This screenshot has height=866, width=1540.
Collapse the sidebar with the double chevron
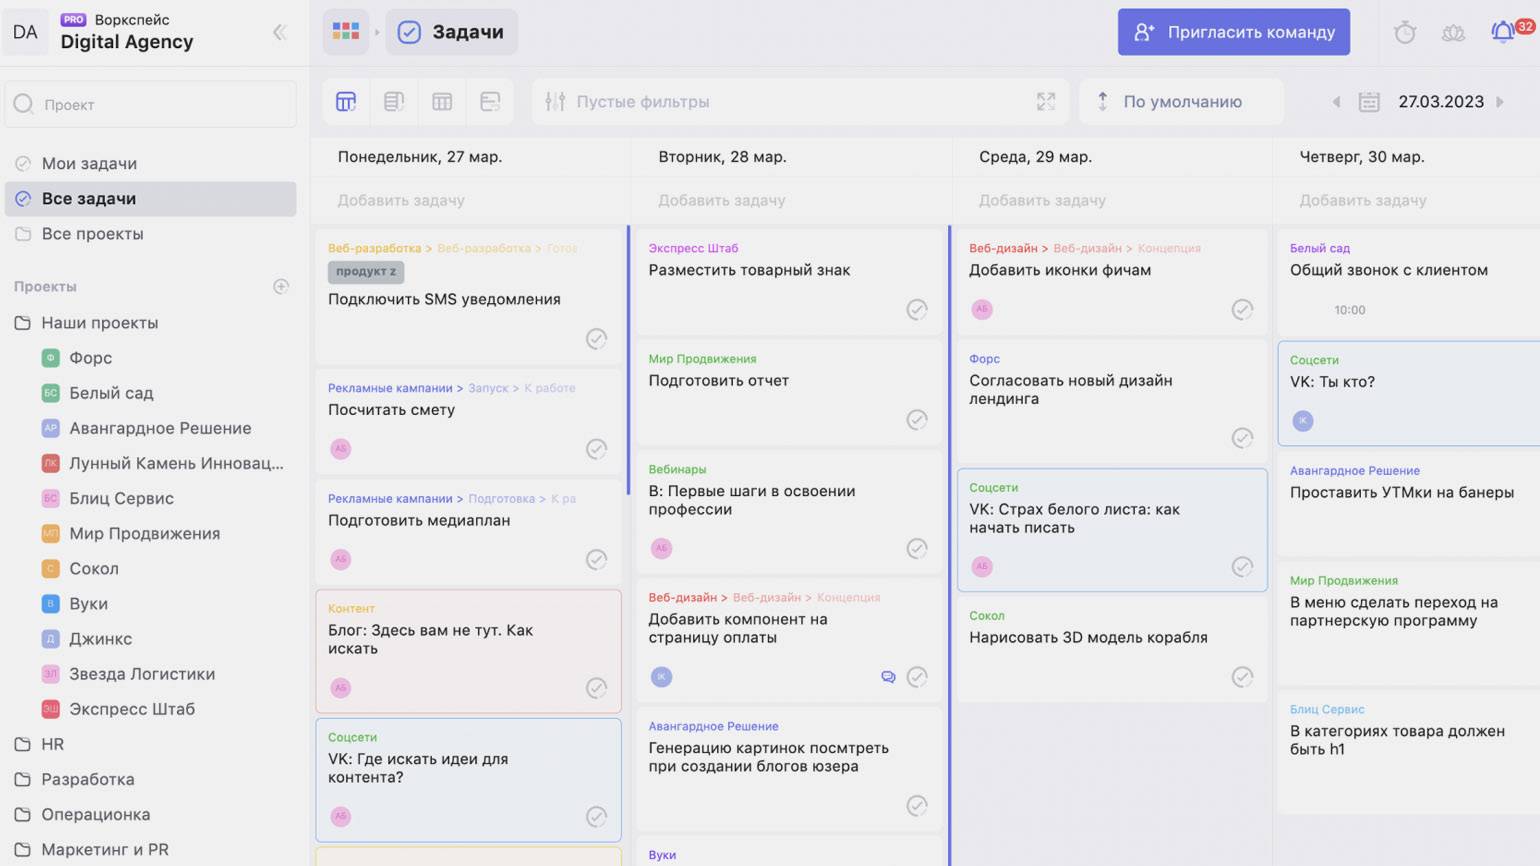(x=279, y=33)
